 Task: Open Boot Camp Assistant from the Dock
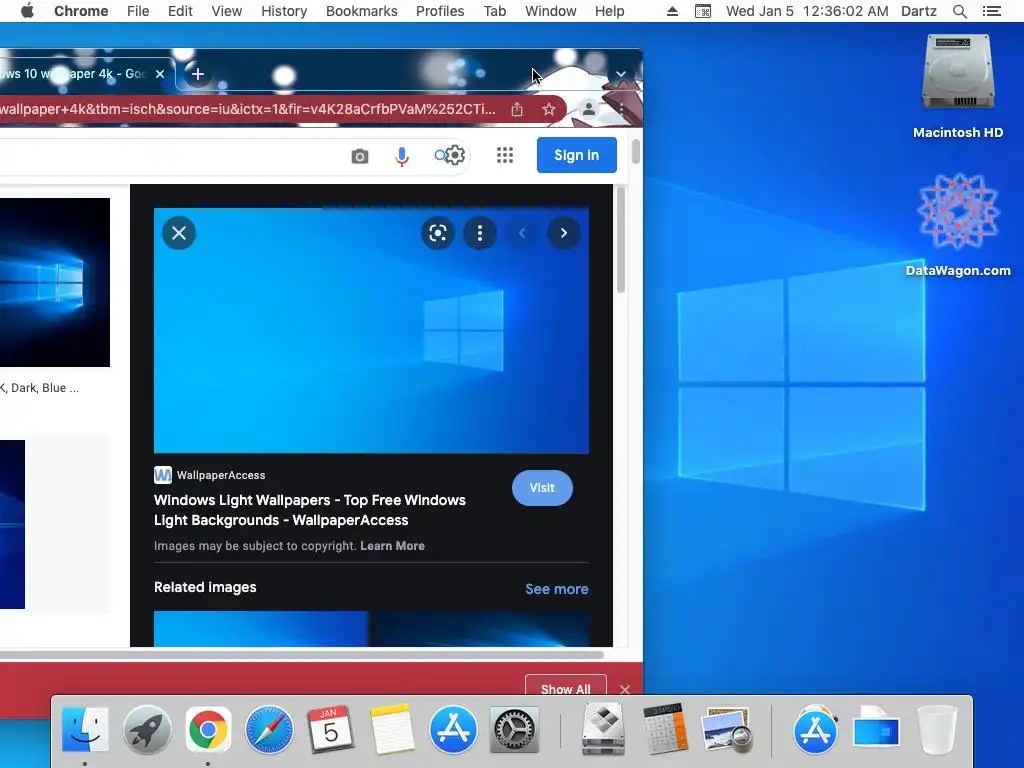click(603, 729)
